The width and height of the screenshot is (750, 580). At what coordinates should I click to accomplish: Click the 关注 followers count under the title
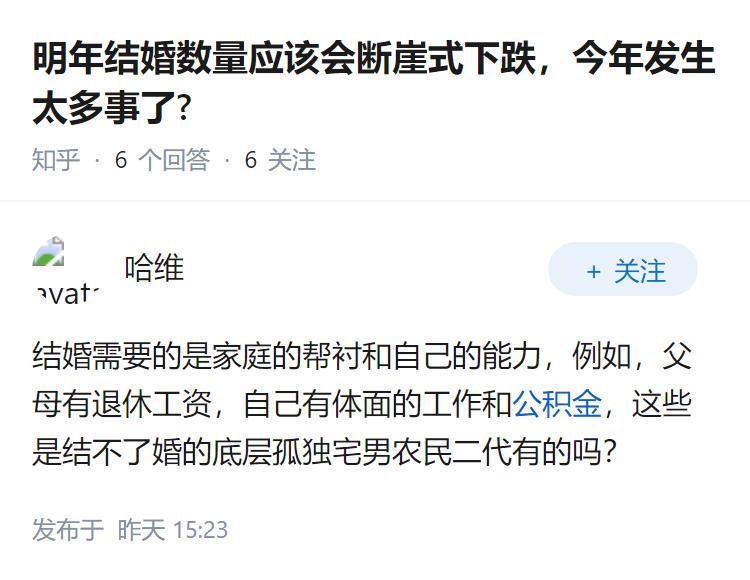click(292, 160)
